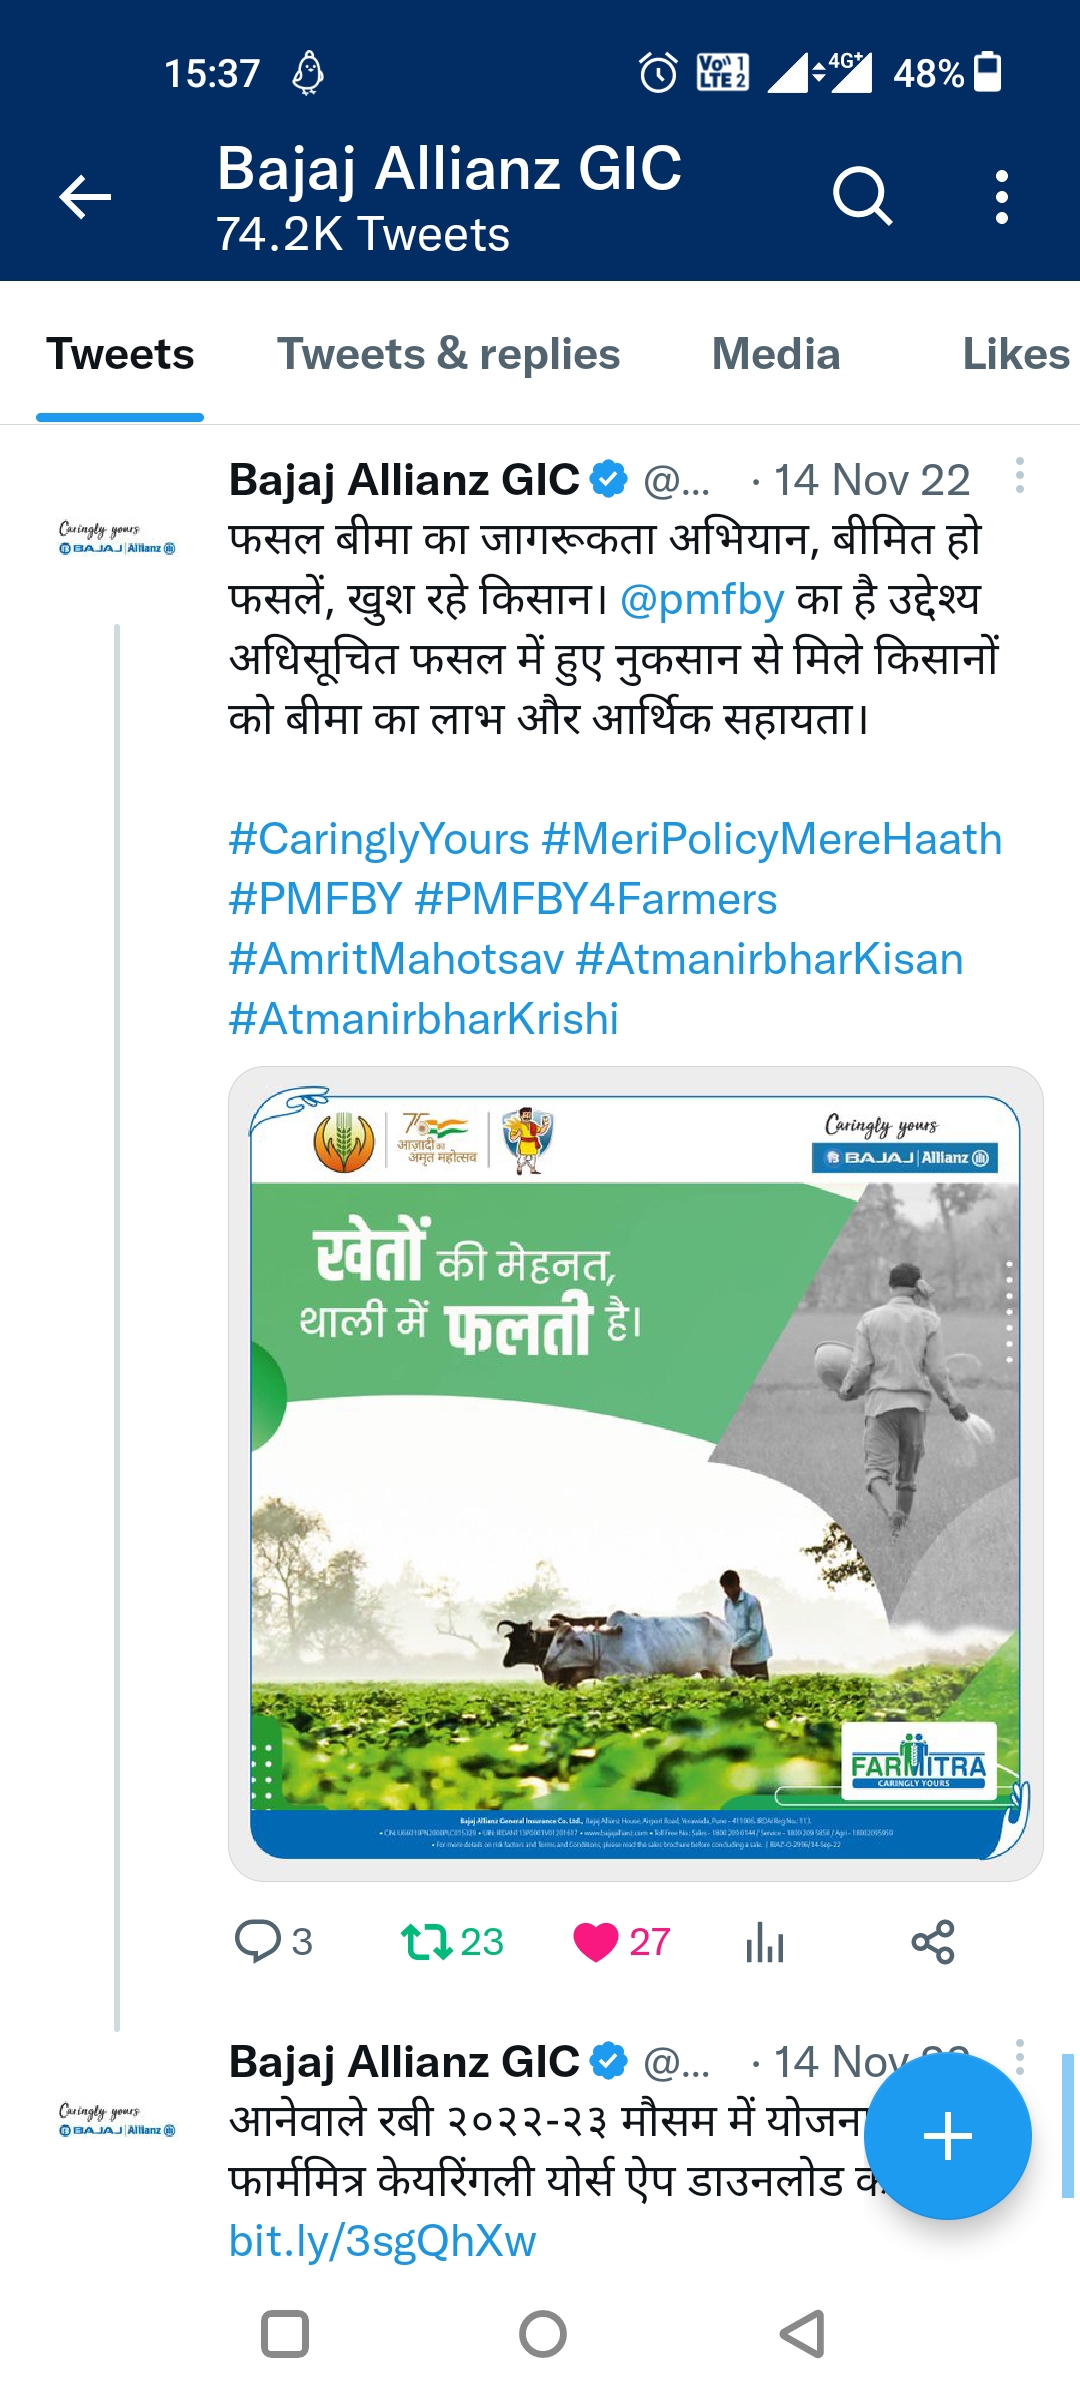
Task: Unlike the tweet with 27 likes
Action: (596, 1941)
